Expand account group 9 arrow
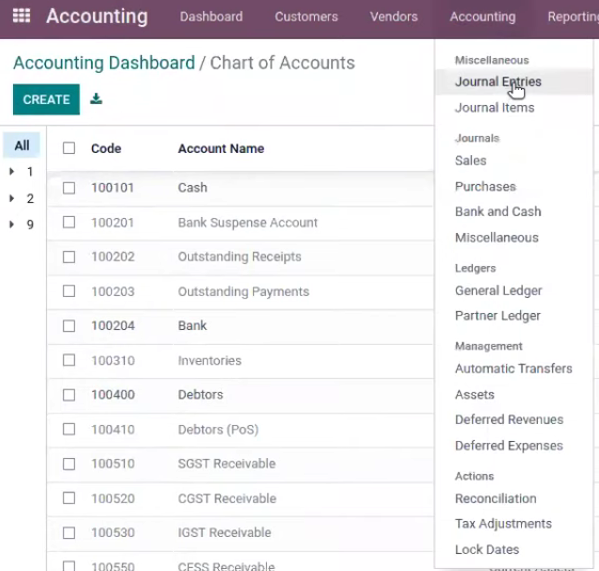This screenshot has height=571, width=599. click(x=12, y=224)
